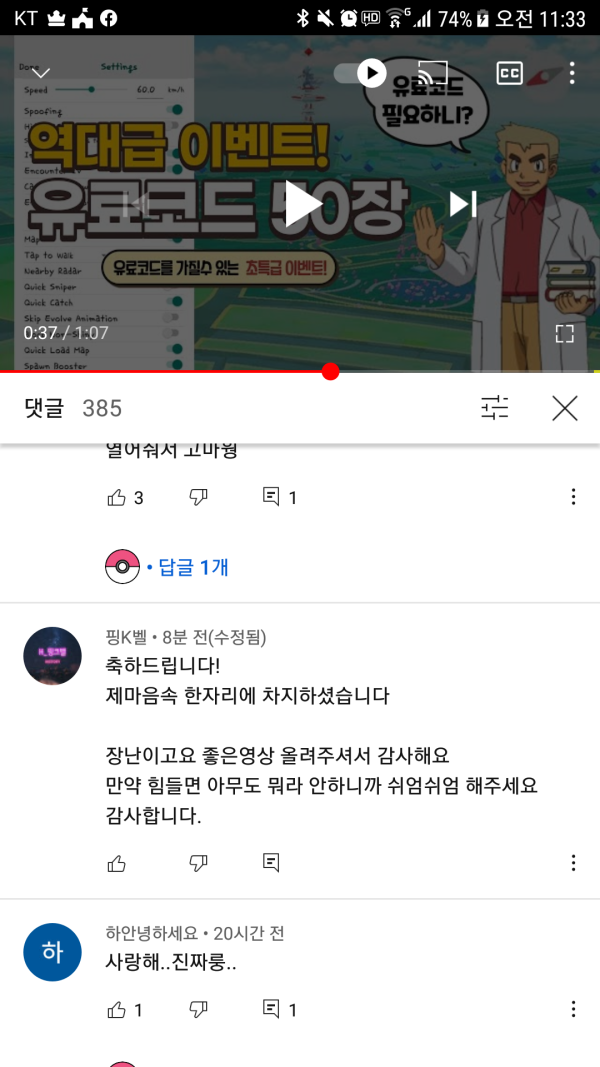Tap the Cast to device icon
Viewport: 600px width, 1067px height.
[x=432, y=72]
